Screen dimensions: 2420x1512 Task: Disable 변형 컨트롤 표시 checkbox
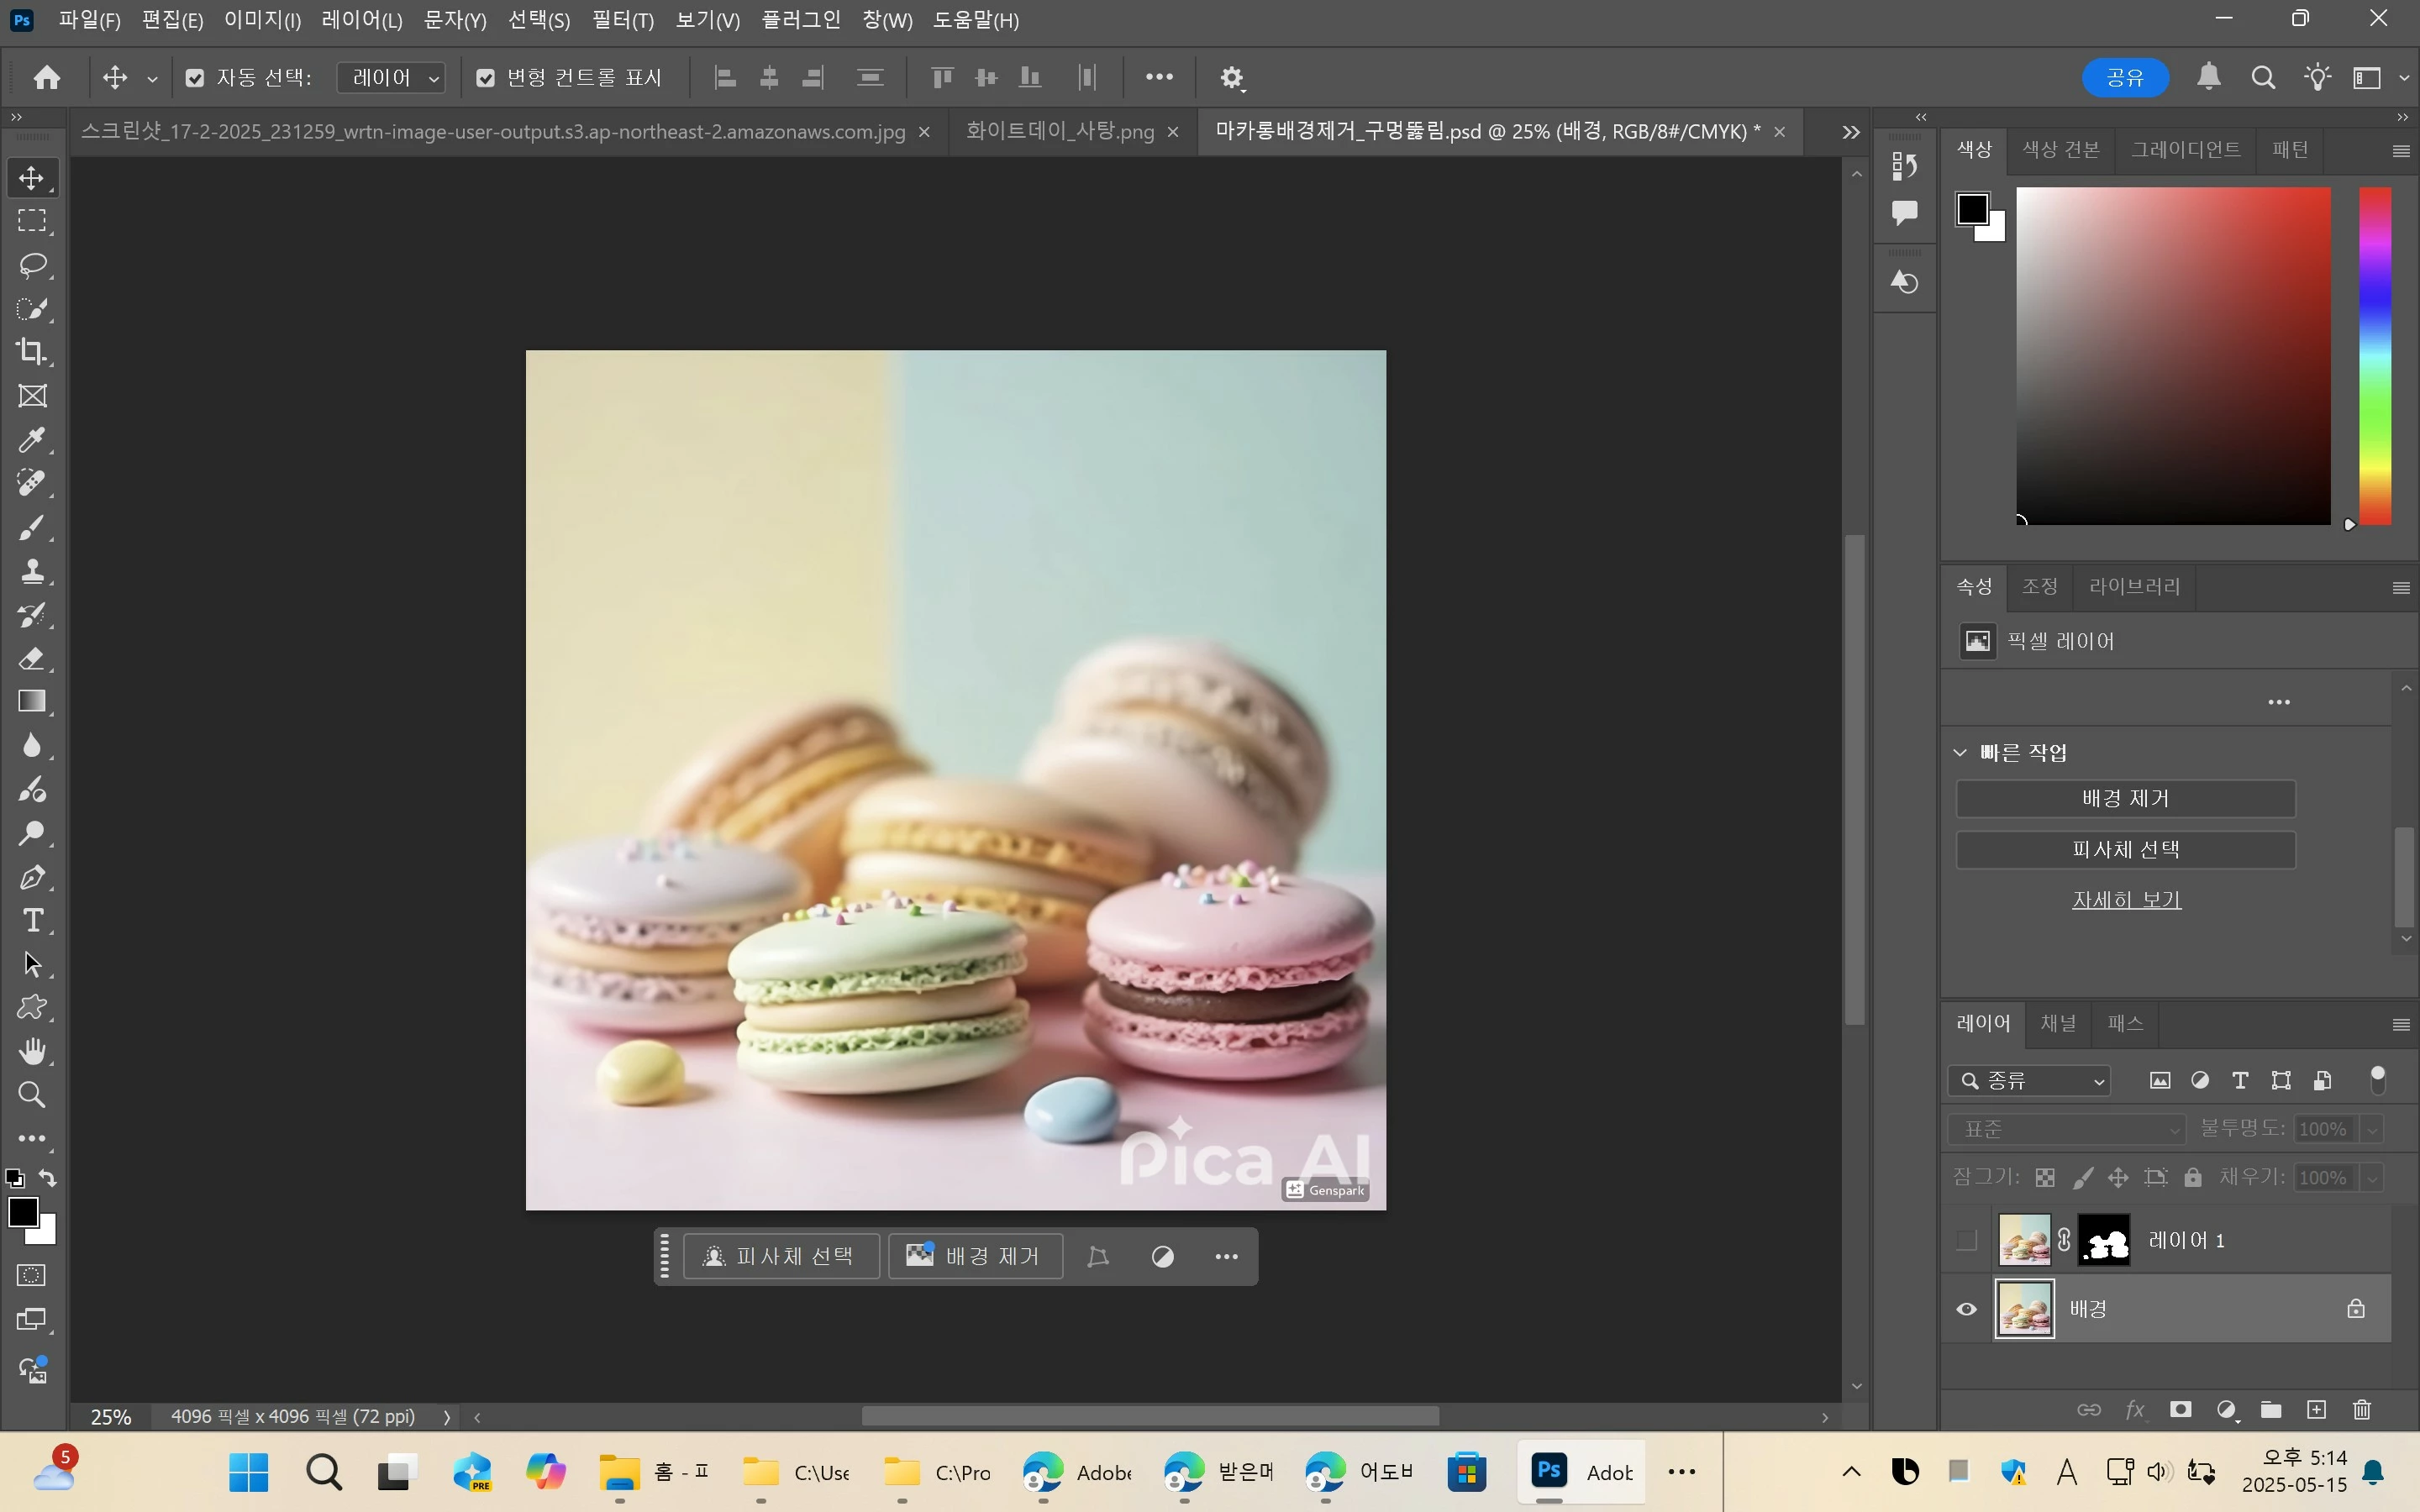tap(486, 78)
